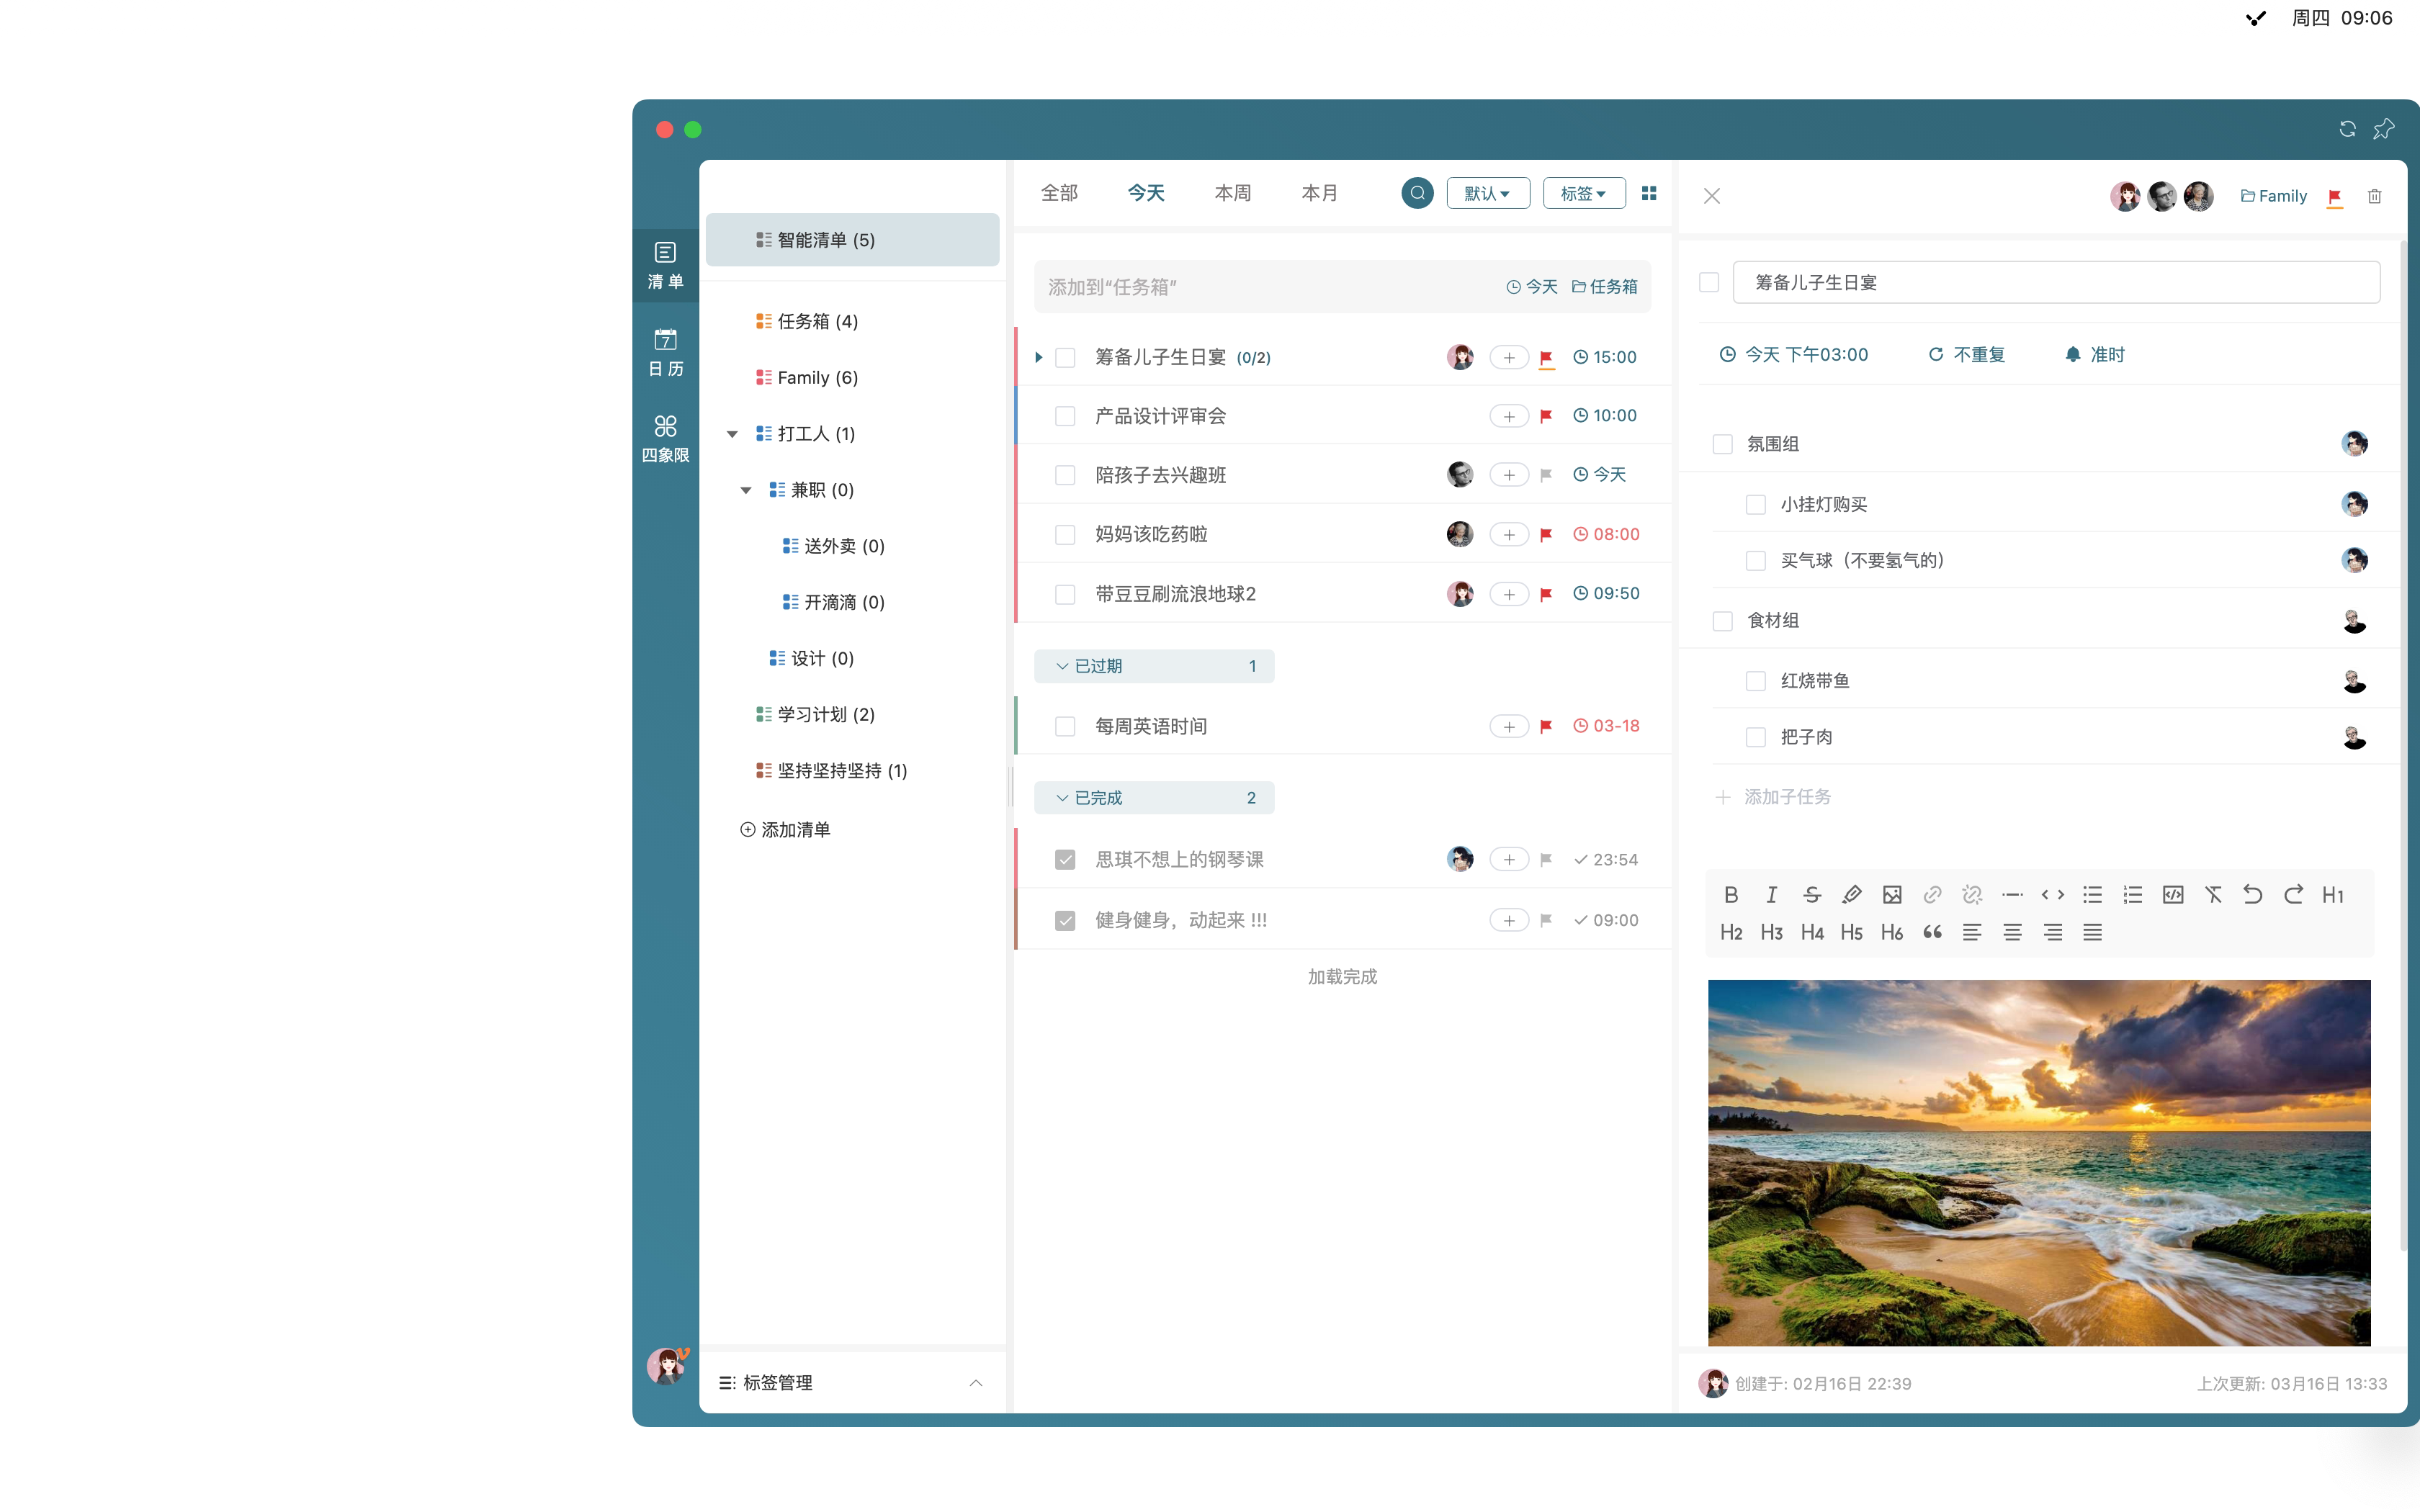Insert a blockquote
This screenshot has height=1512, width=2420.
coord(1932,933)
